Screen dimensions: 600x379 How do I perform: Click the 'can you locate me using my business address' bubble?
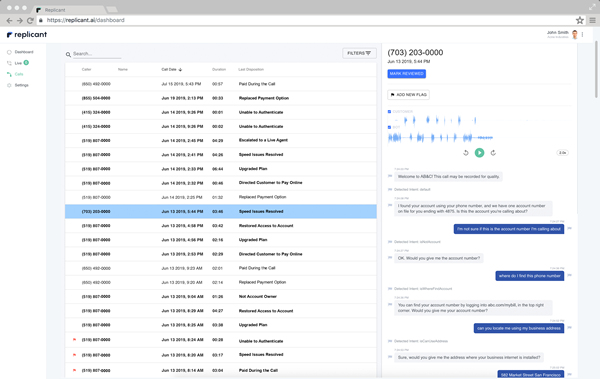pyautogui.click(x=519, y=328)
